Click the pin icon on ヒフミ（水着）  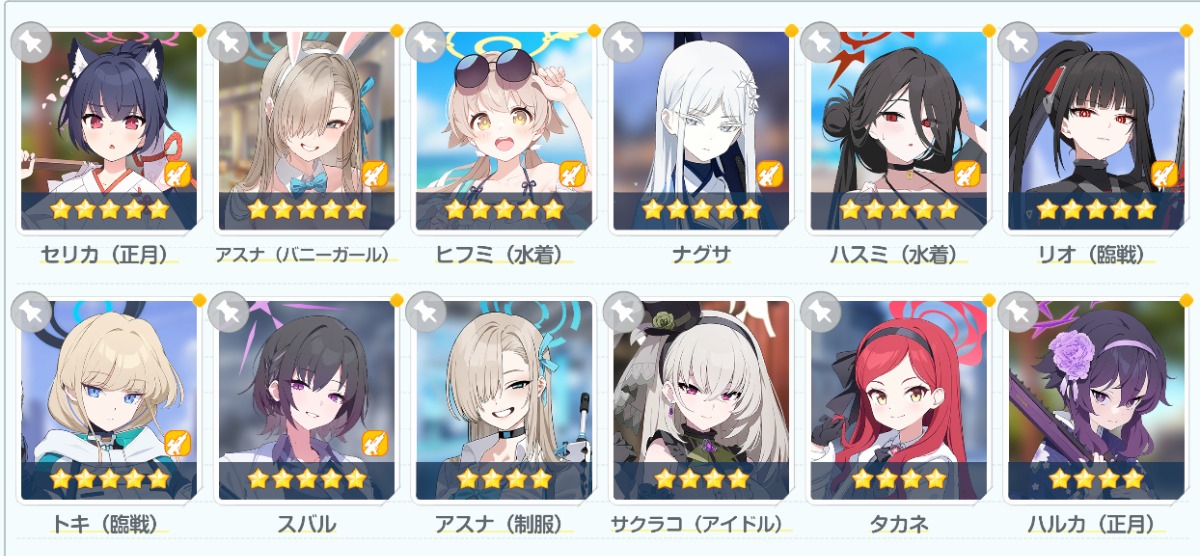click(x=427, y=42)
